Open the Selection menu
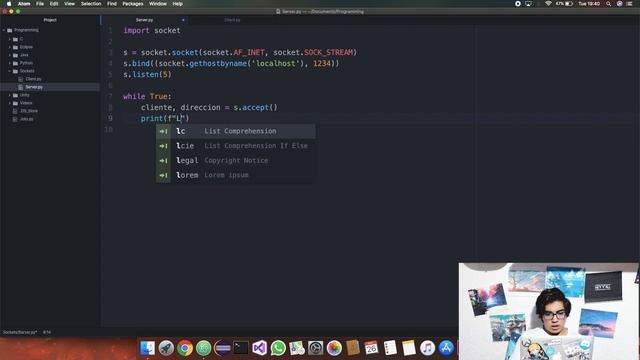 (91, 4)
